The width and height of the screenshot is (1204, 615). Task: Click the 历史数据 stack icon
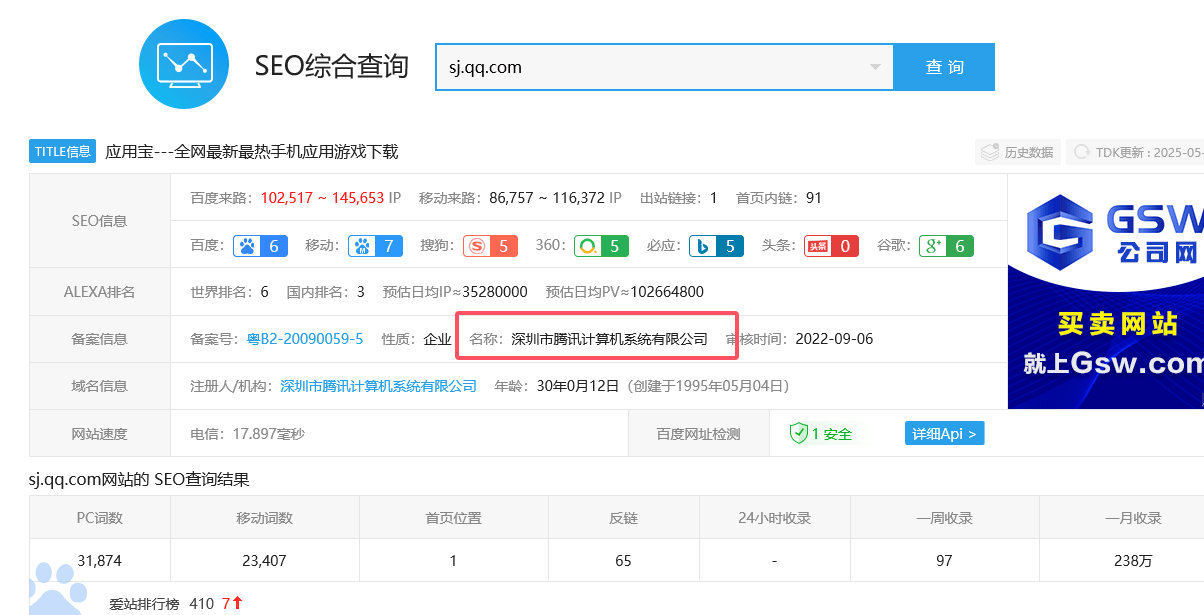click(990, 152)
